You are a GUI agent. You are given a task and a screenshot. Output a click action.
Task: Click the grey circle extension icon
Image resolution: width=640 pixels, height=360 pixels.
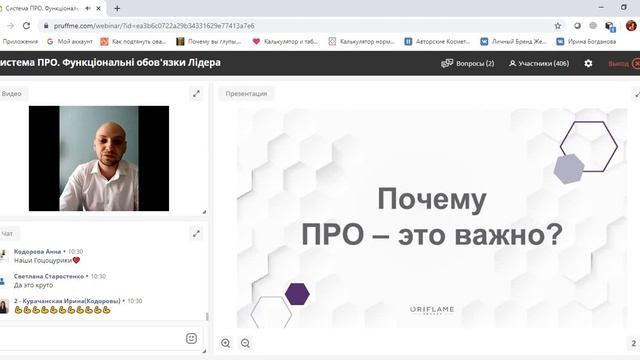(x=593, y=26)
